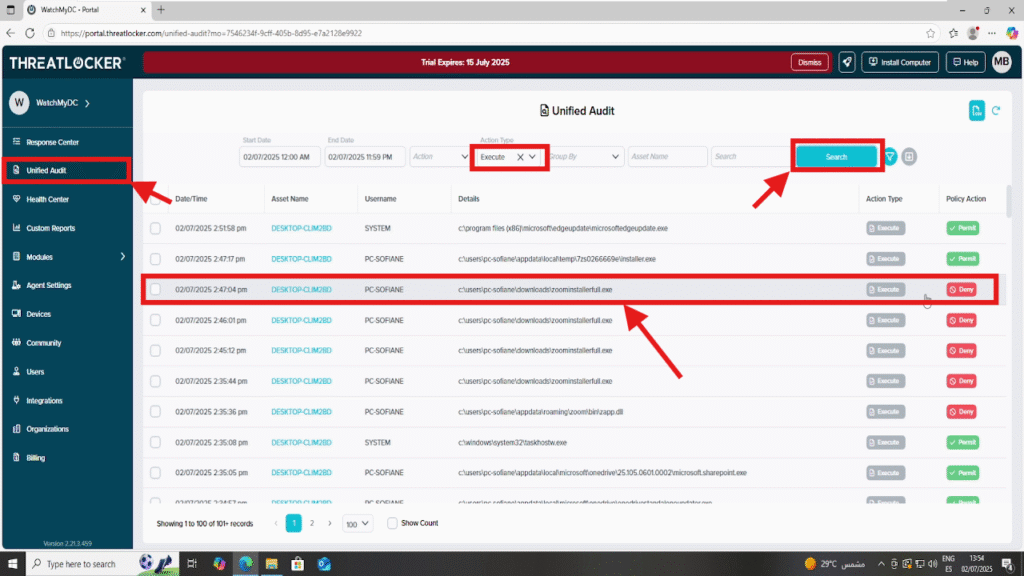The image size is (1024, 576).
Task: Open Windows Start menu
Action: (x=12, y=564)
